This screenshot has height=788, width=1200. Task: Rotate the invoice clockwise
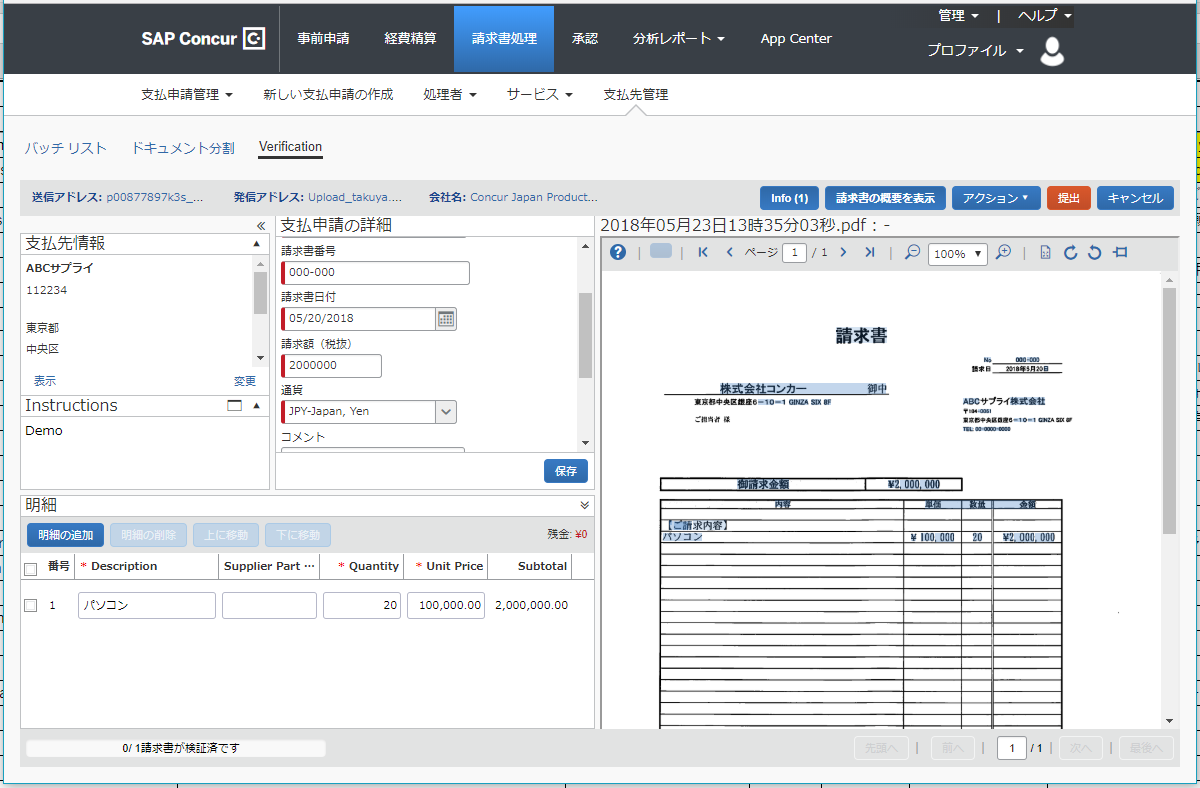point(1070,253)
